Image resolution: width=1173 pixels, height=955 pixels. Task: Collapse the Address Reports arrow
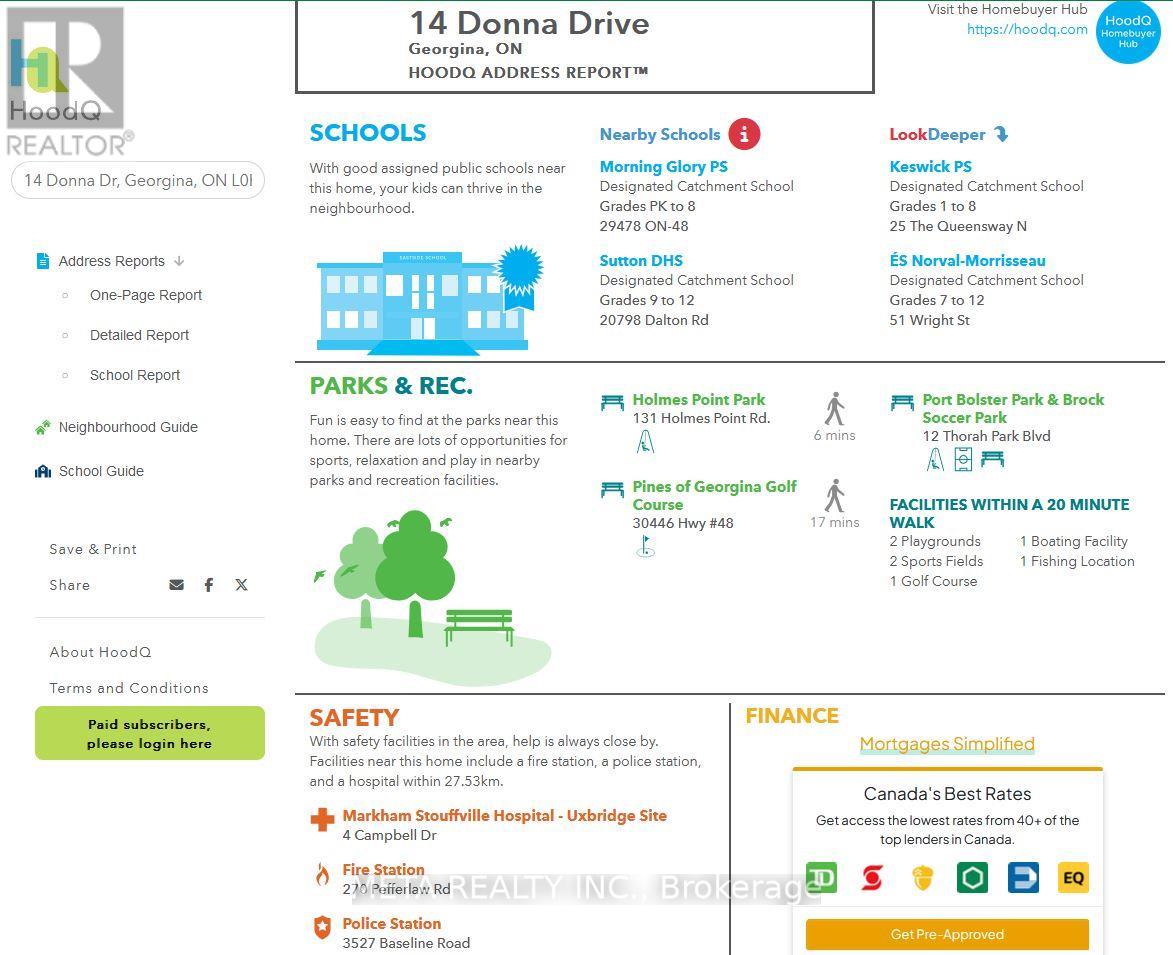(179, 261)
